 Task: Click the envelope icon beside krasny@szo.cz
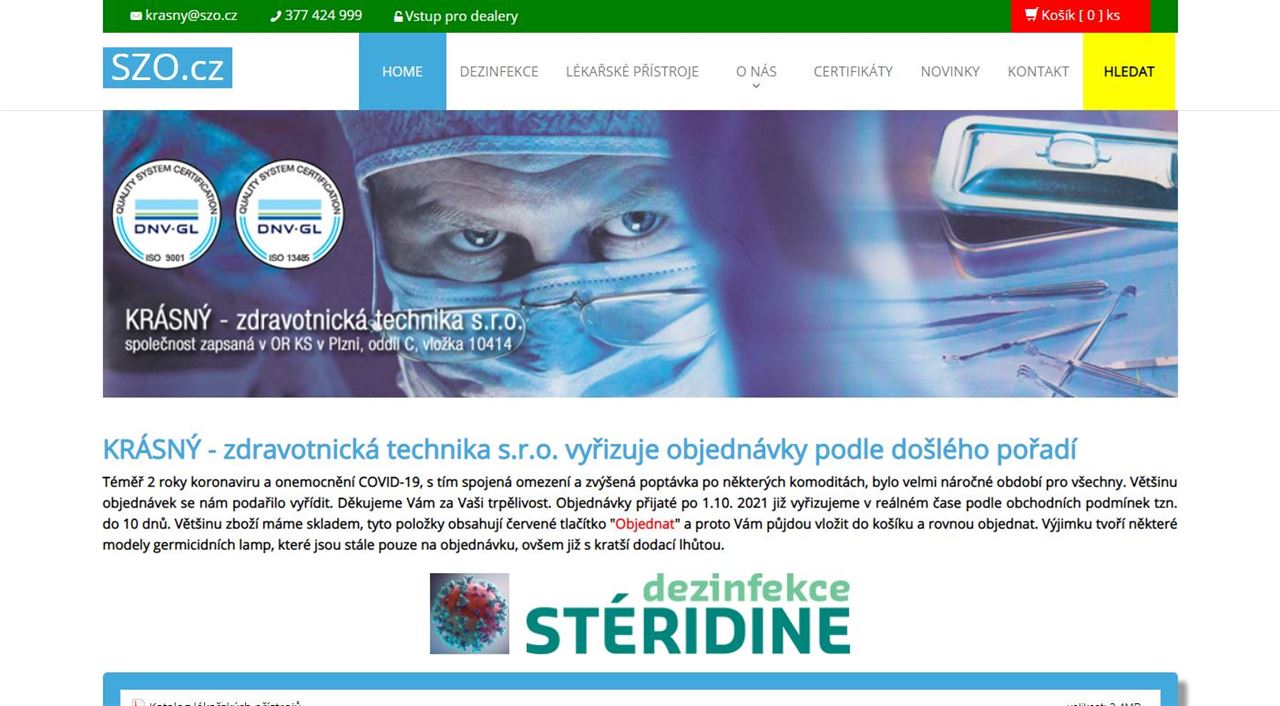(x=136, y=16)
